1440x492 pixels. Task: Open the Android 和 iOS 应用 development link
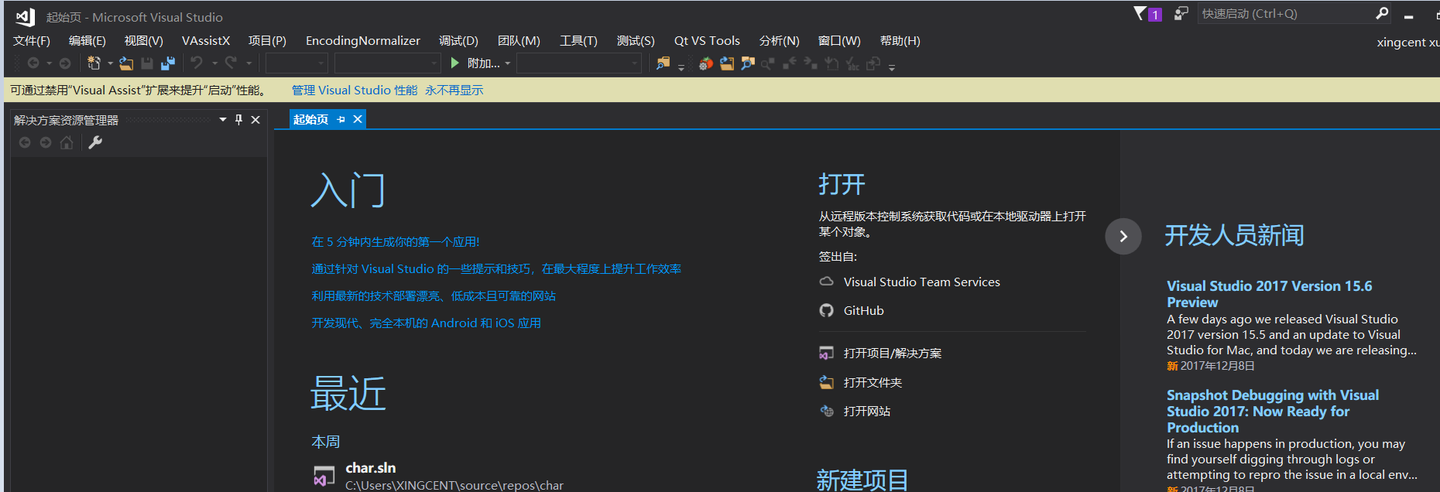[426, 323]
